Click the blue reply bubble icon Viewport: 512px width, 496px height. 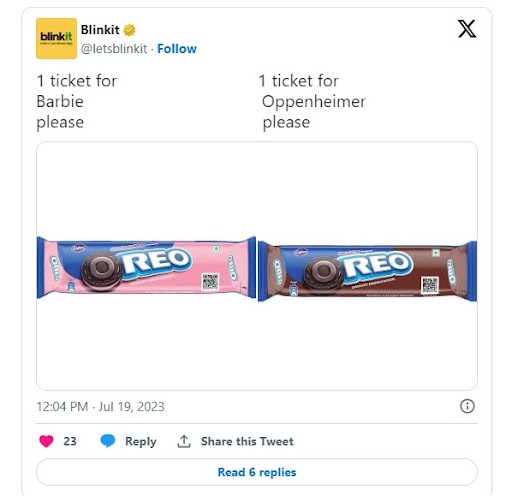pos(108,441)
